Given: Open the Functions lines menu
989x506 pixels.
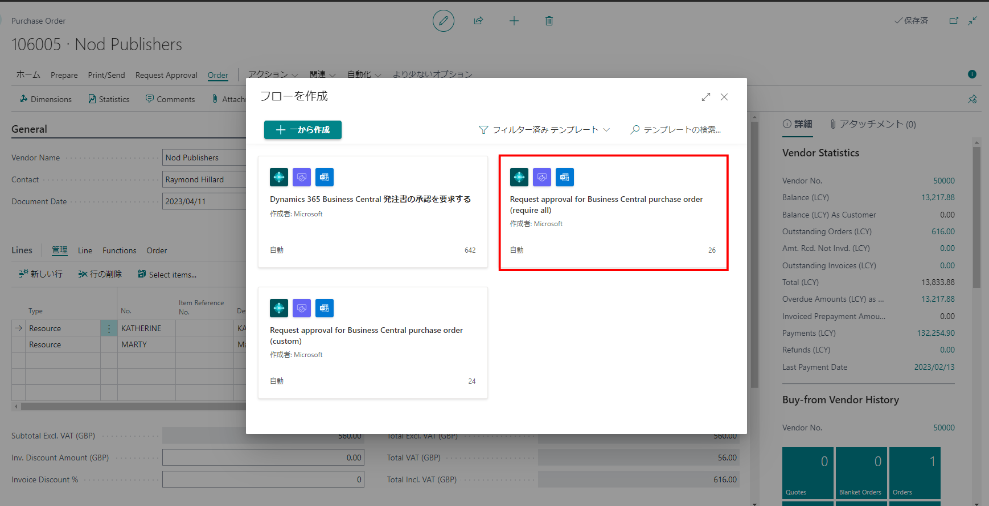Looking at the screenshot, I should [119, 250].
